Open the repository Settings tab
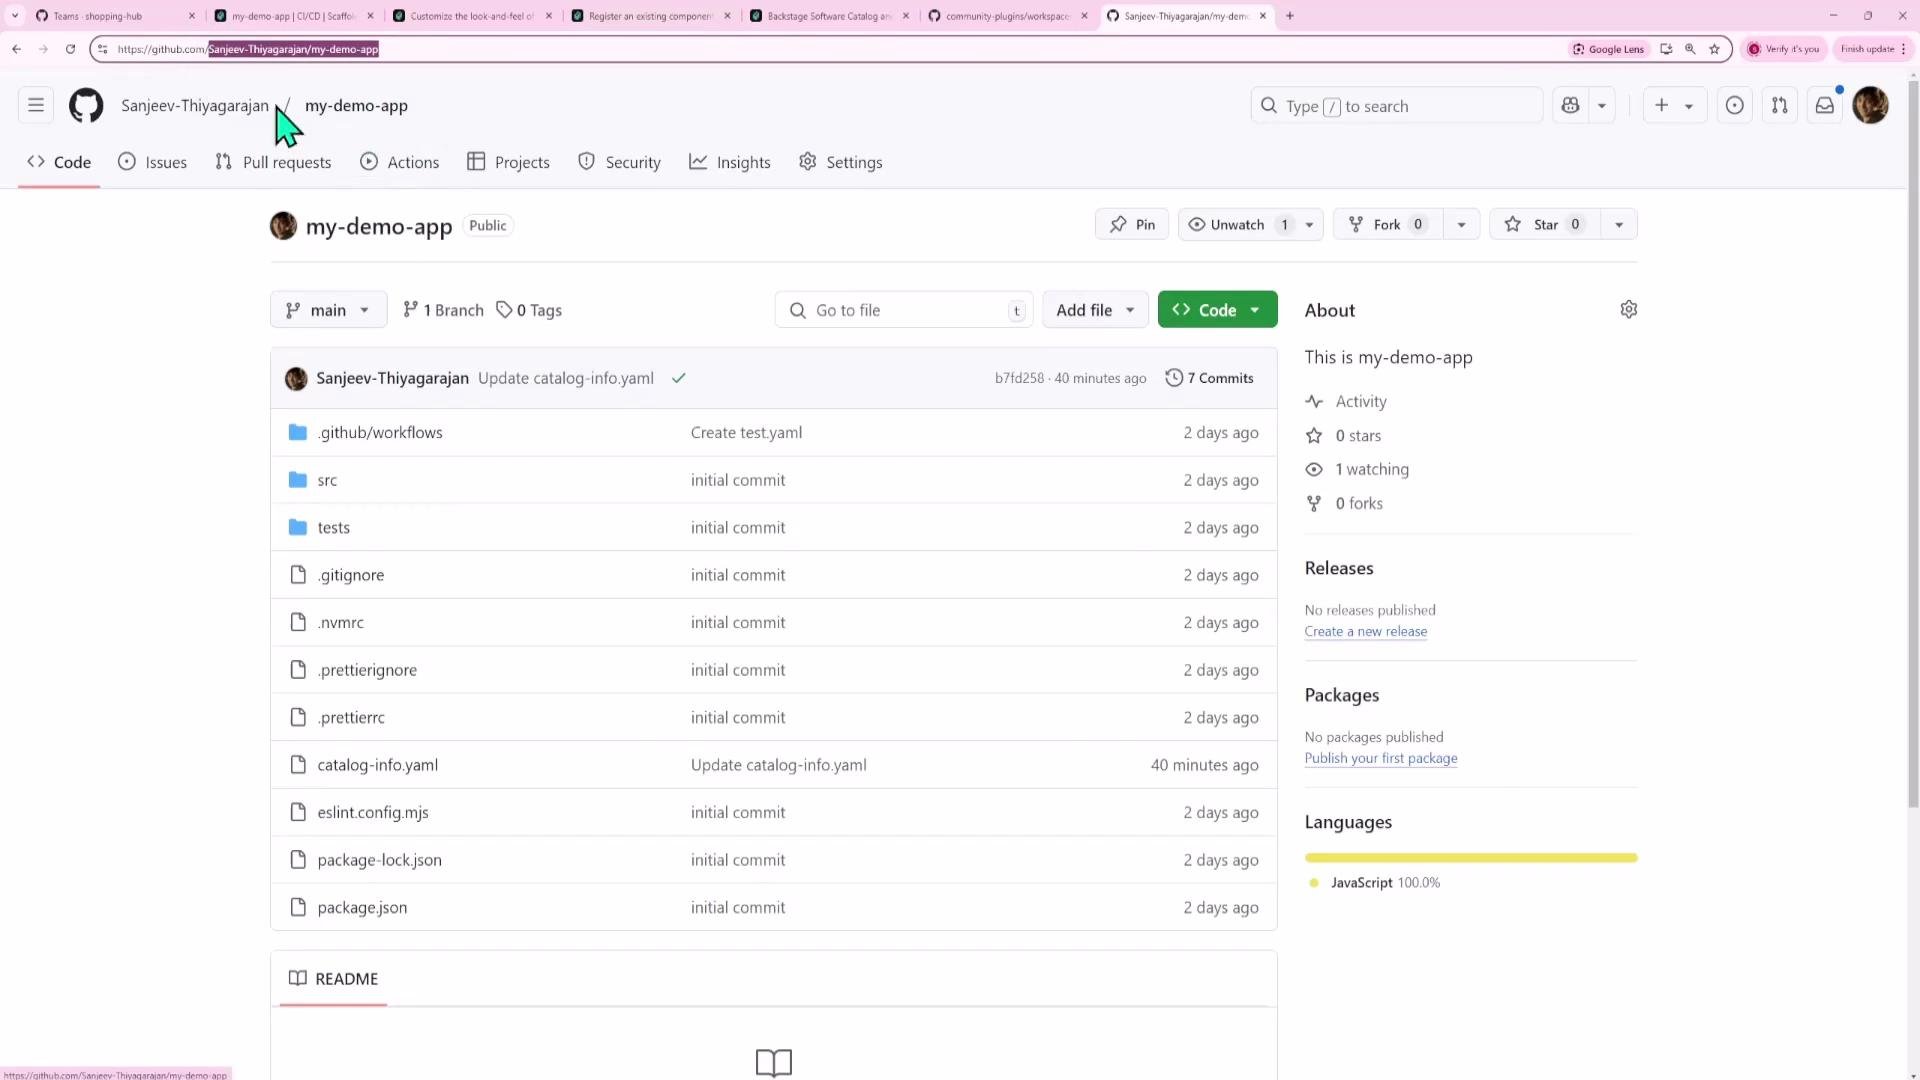 point(840,162)
